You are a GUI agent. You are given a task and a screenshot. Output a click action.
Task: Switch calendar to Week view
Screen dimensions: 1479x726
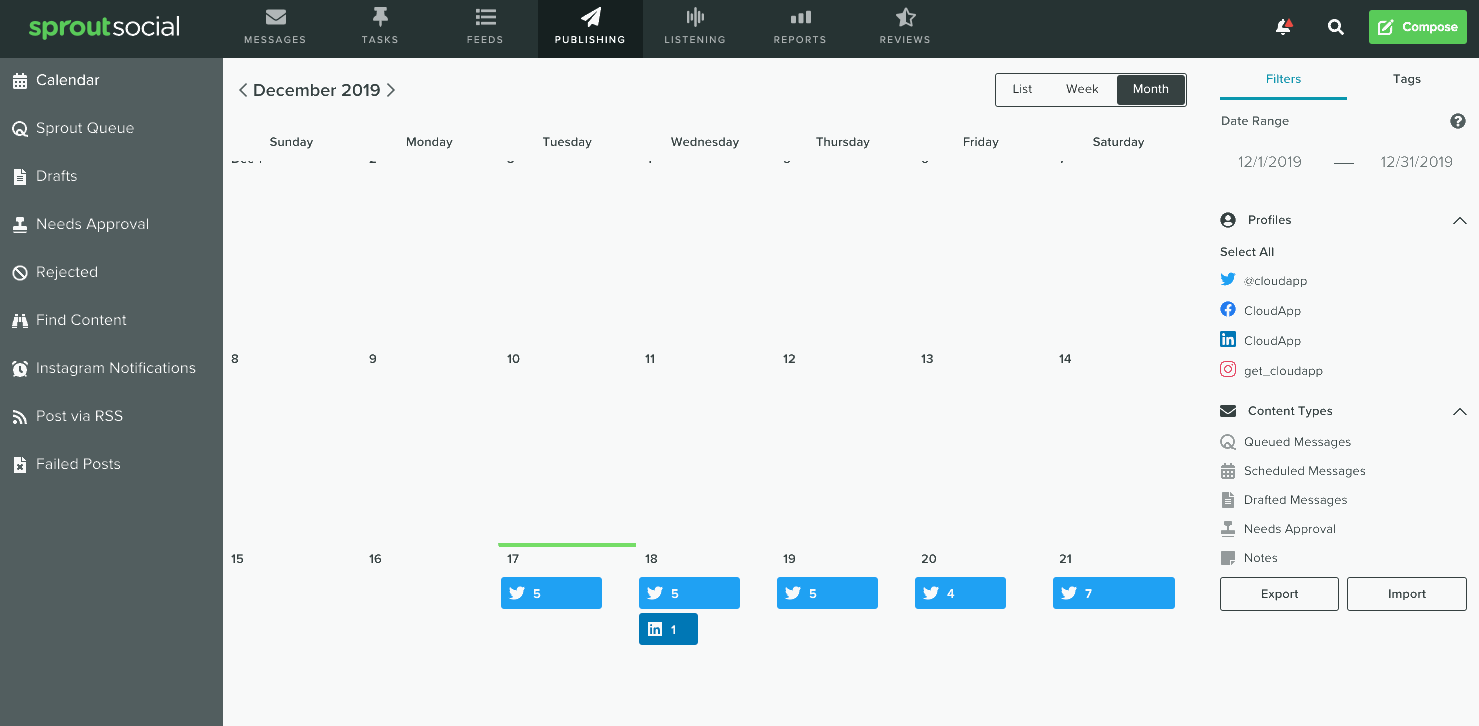pos(1082,89)
